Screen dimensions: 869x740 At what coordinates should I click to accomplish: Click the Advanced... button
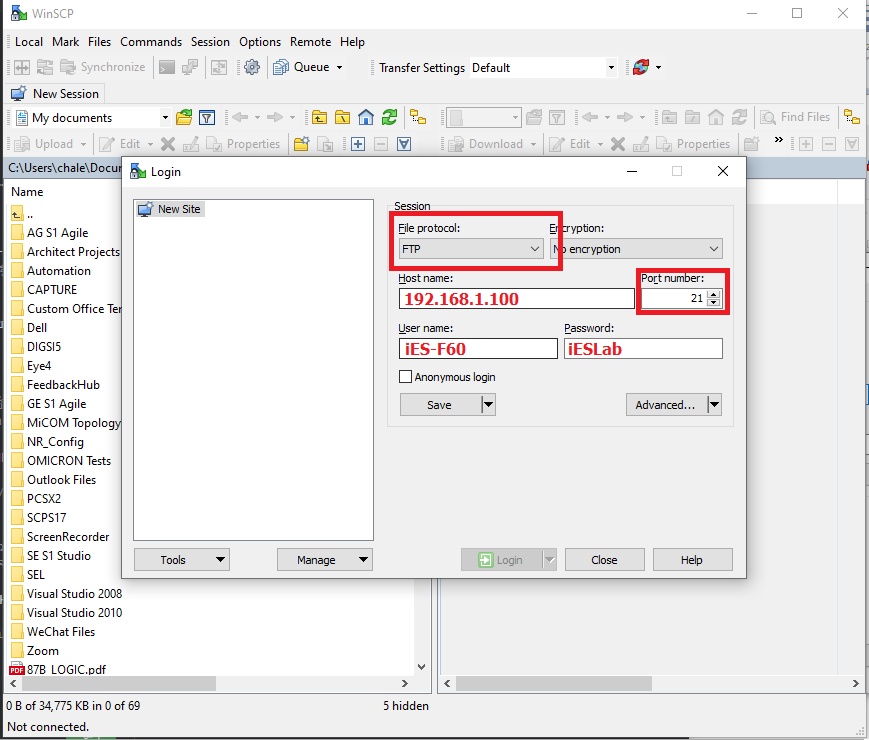click(664, 405)
